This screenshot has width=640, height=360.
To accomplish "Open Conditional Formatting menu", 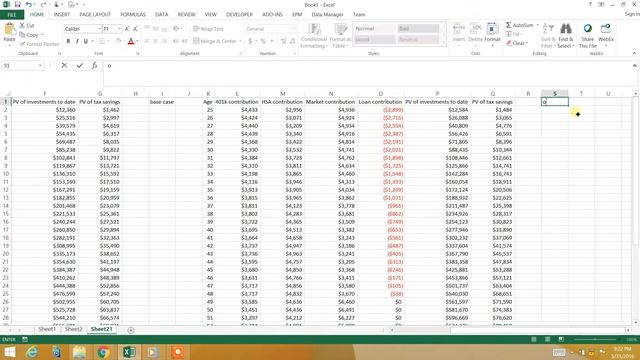I will coord(313,36).
